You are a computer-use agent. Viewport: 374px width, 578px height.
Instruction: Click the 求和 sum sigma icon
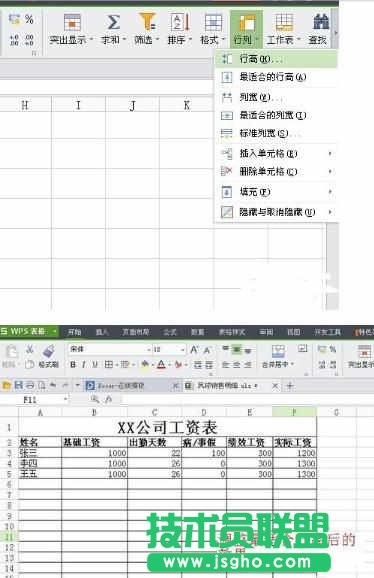(113, 22)
